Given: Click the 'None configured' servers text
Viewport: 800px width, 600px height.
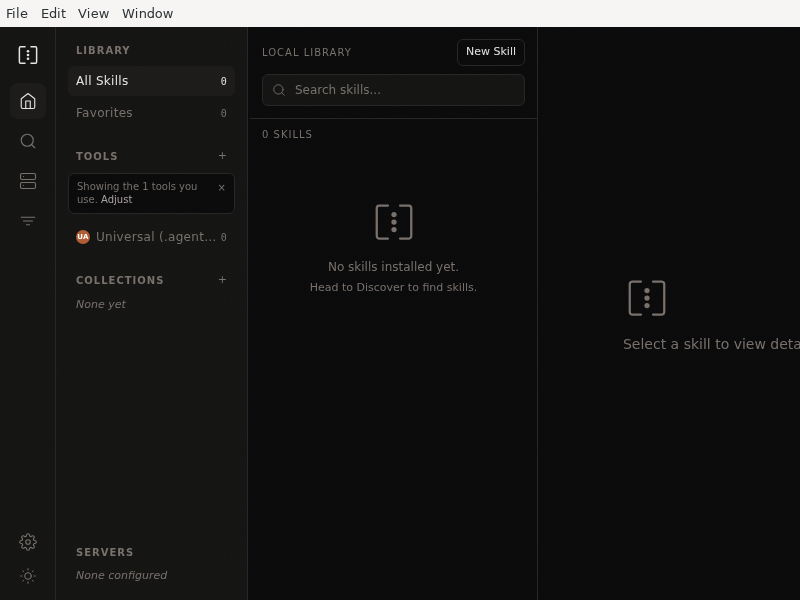Looking at the screenshot, I should coord(121,575).
